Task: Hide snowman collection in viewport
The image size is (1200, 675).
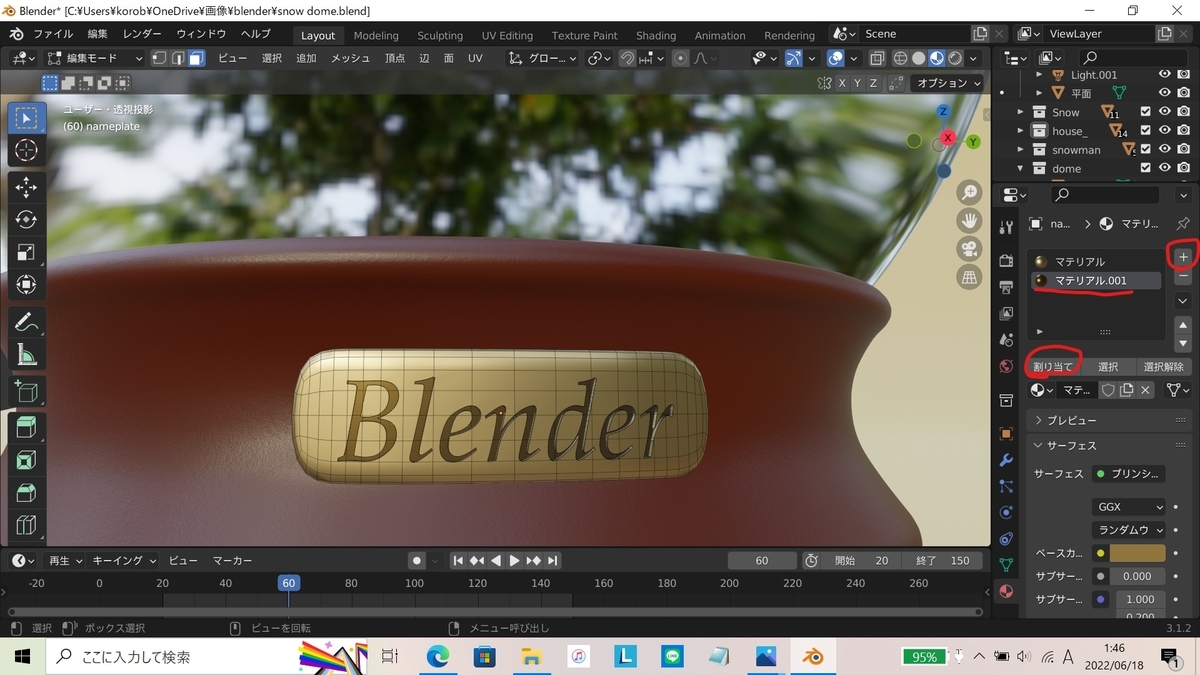Action: pos(1165,149)
